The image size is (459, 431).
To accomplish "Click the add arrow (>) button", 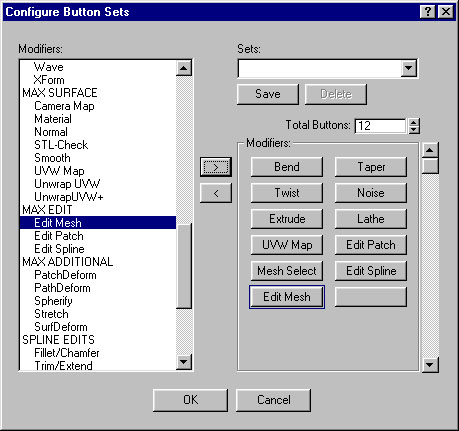I will [x=216, y=167].
